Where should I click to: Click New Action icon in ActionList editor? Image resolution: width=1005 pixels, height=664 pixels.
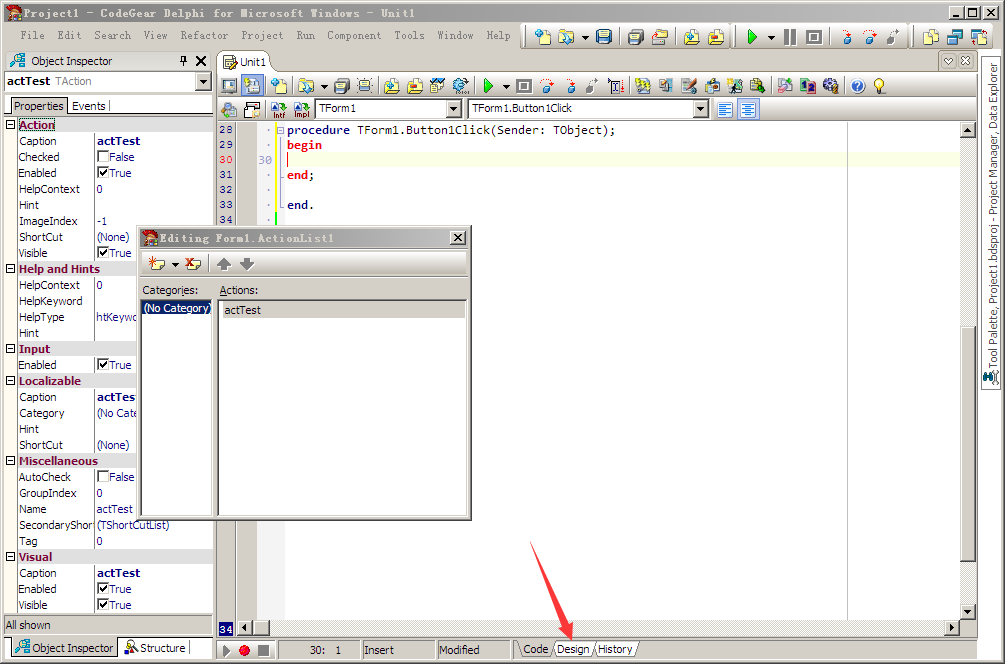[x=157, y=263]
